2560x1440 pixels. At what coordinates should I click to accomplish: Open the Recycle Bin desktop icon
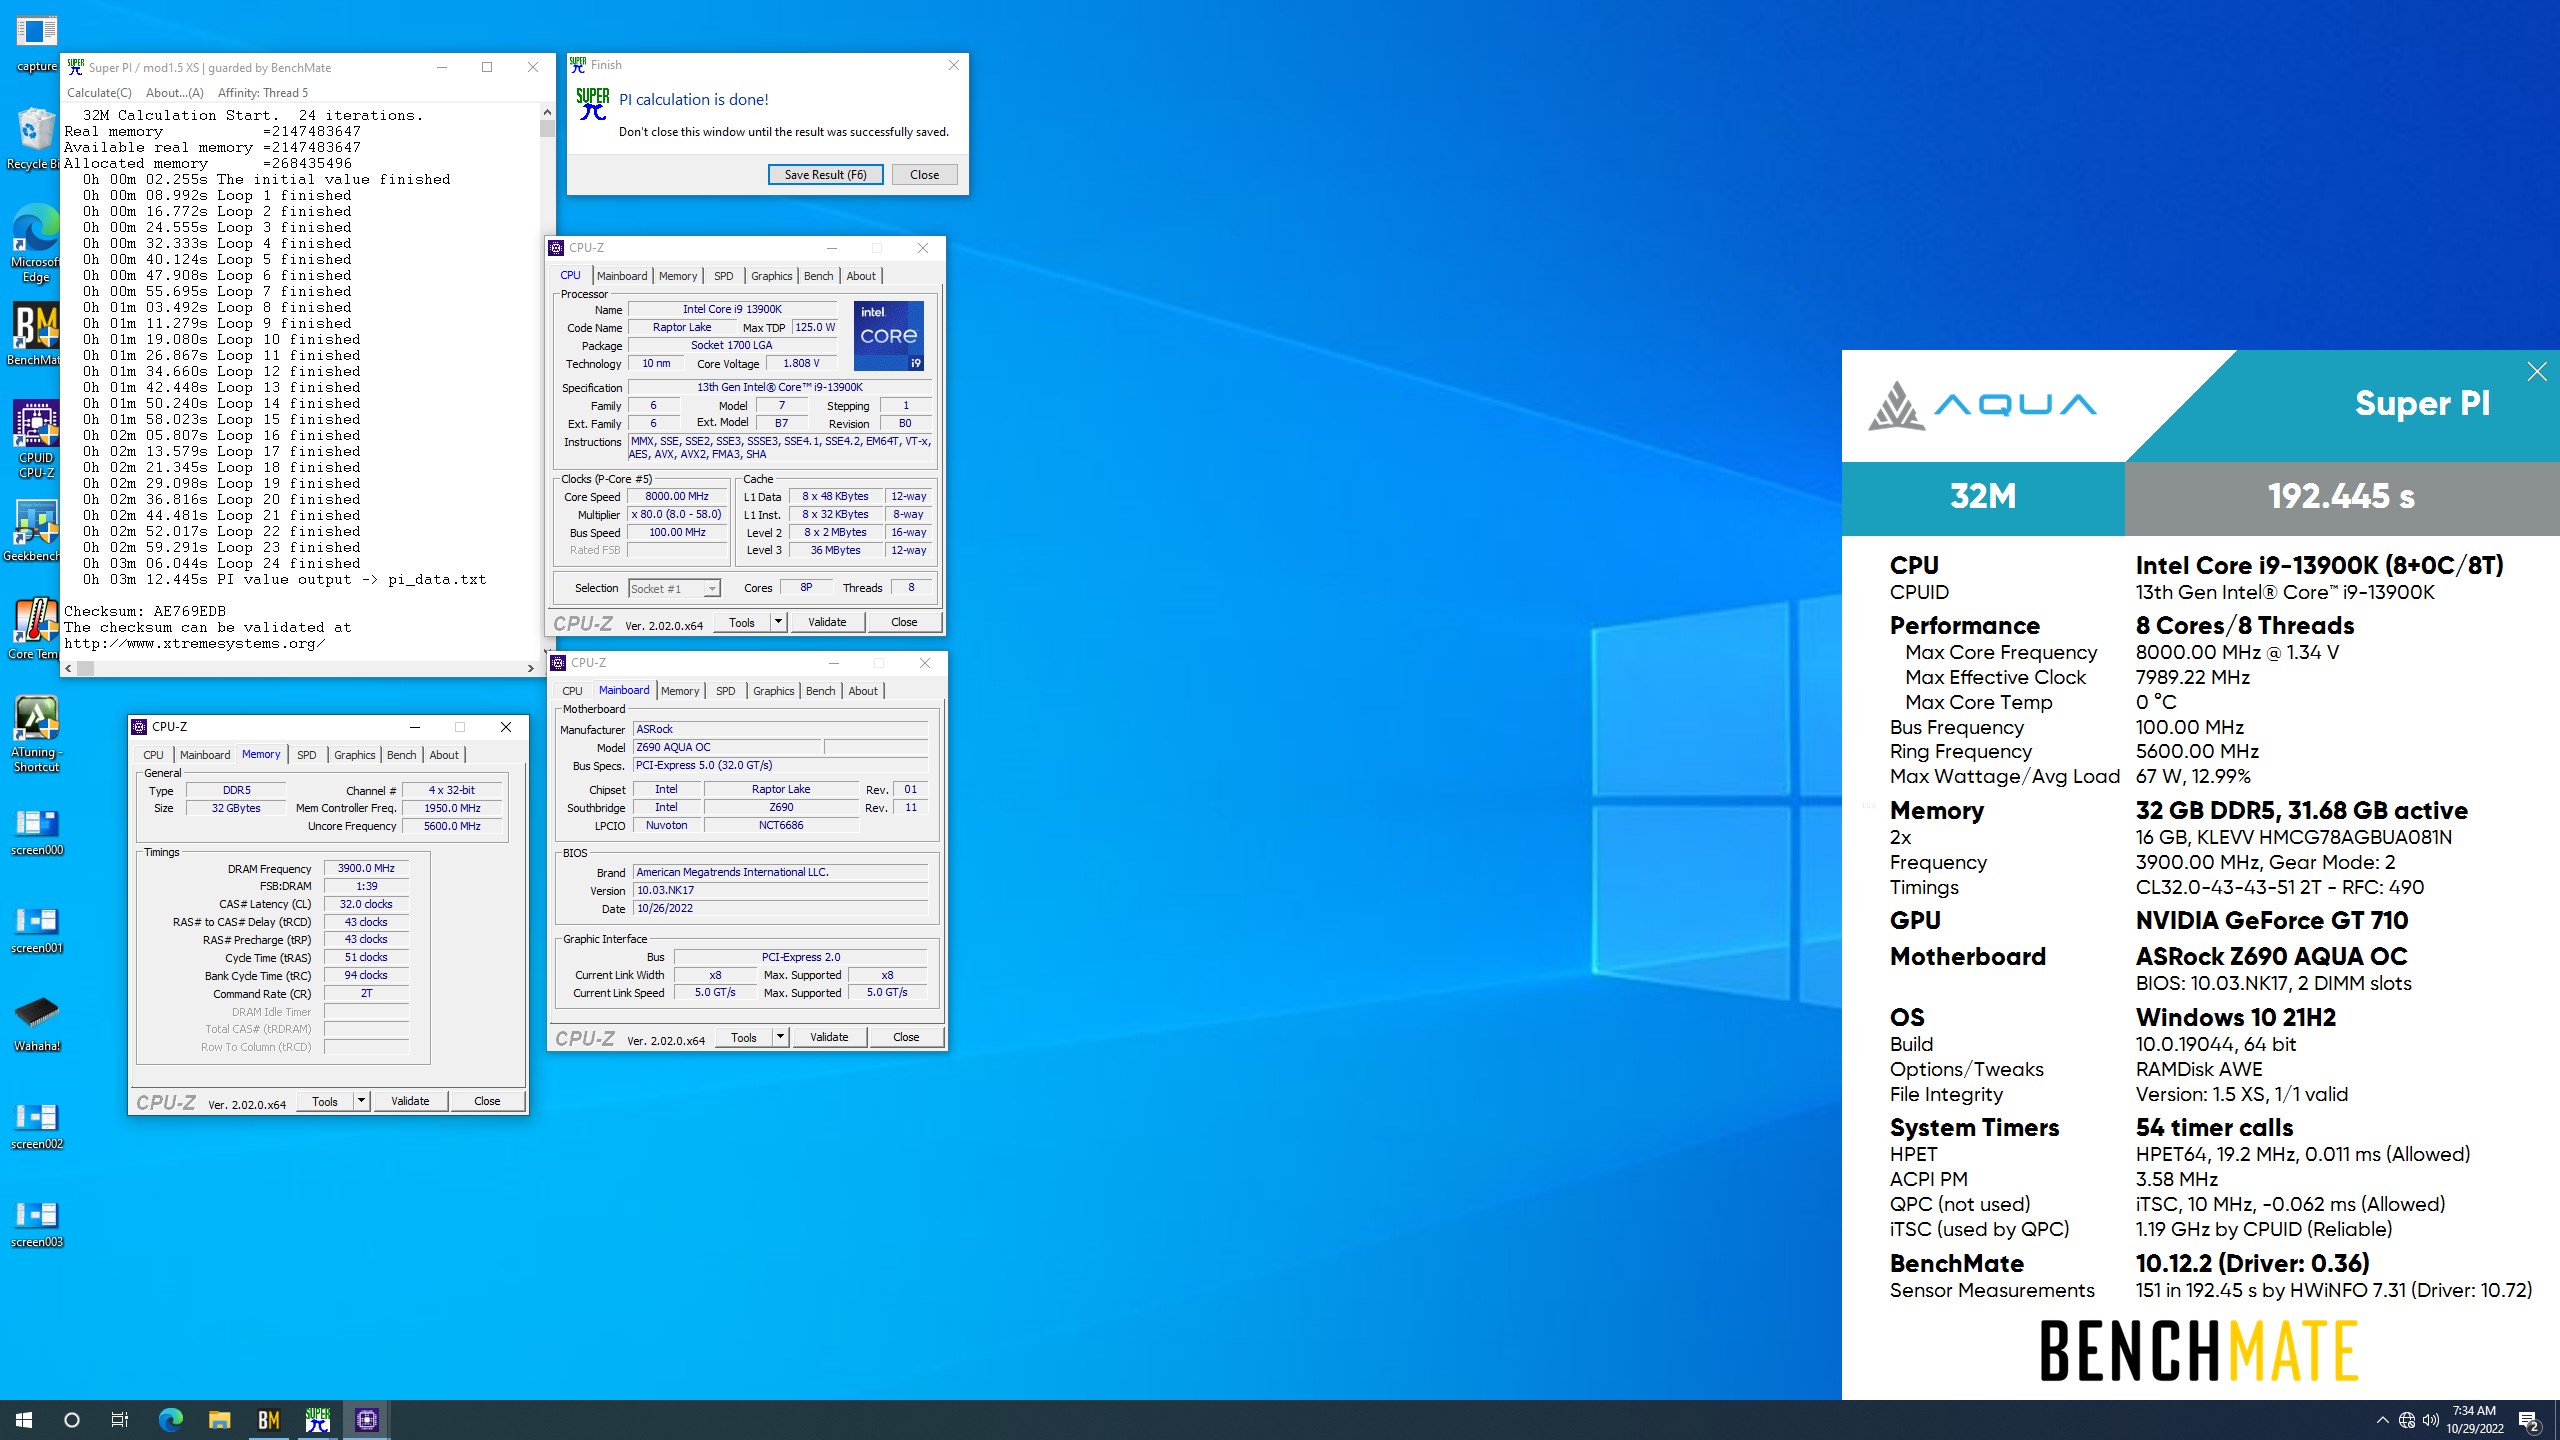[36, 138]
